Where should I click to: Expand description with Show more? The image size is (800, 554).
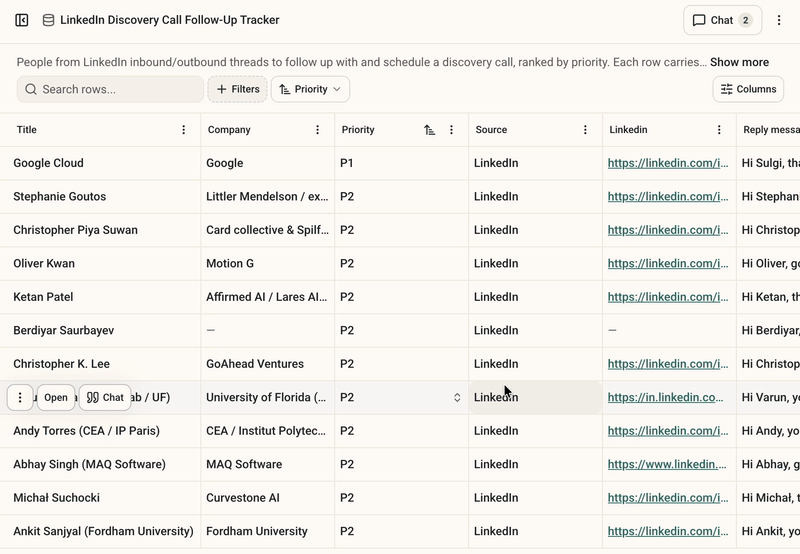(x=739, y=62)
